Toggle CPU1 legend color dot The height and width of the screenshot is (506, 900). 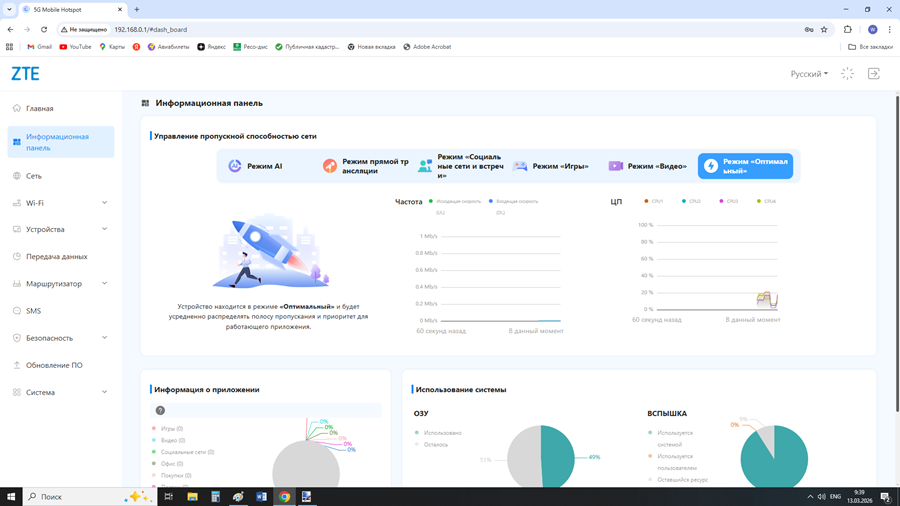click(x=647, y=201)
